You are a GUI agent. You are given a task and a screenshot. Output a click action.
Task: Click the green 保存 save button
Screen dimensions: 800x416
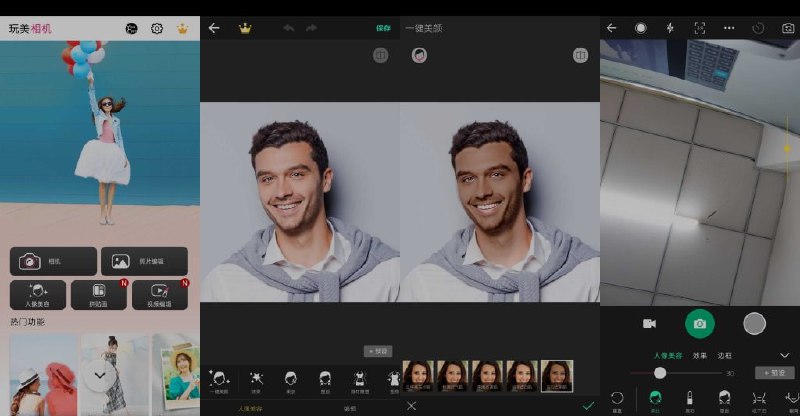click(383, 28)
